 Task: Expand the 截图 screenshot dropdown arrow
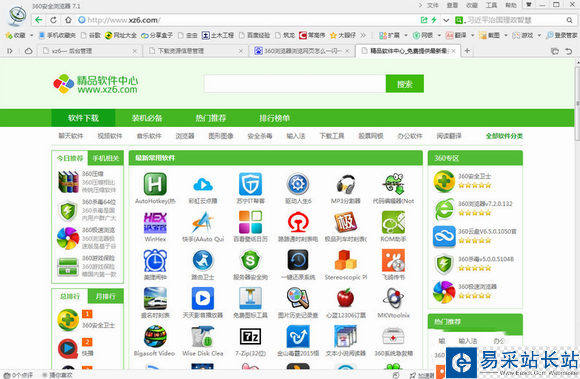(x=506, y=35)
